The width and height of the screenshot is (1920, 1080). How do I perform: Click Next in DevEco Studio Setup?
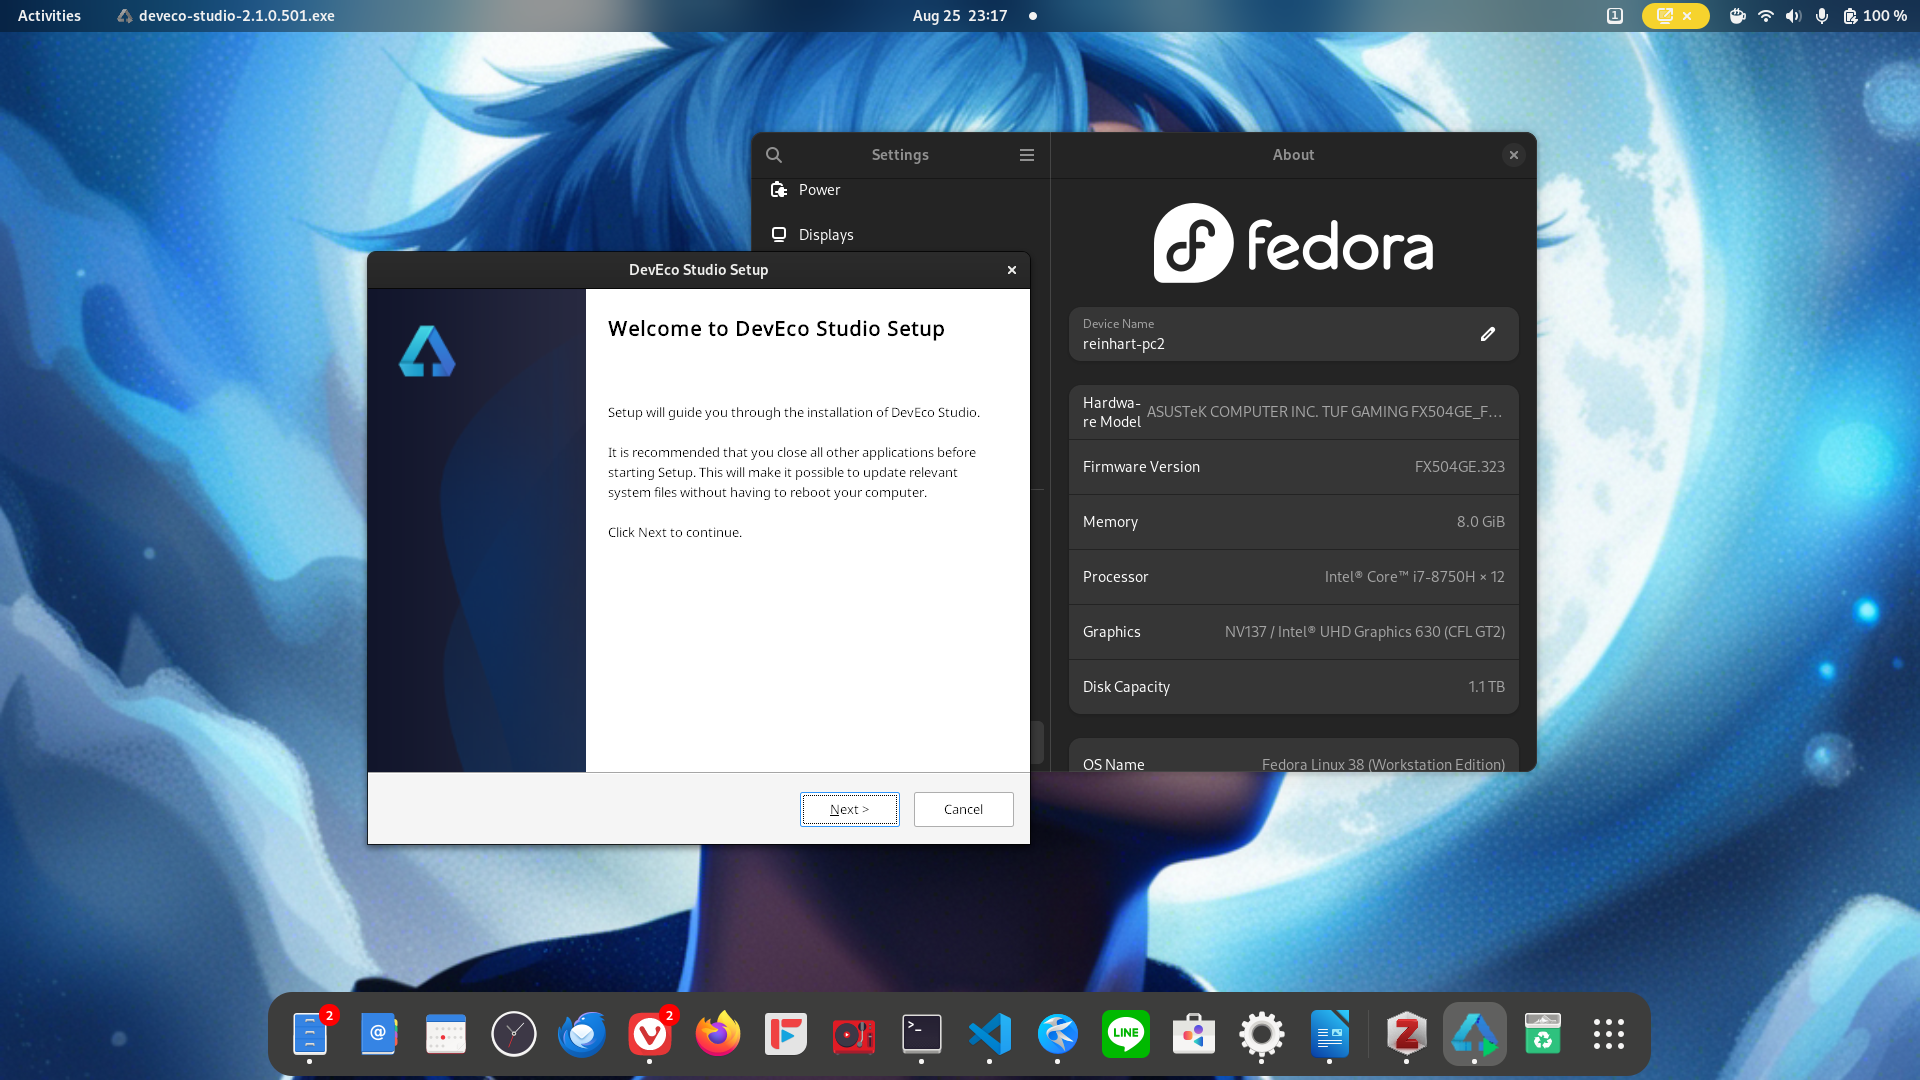849,809
